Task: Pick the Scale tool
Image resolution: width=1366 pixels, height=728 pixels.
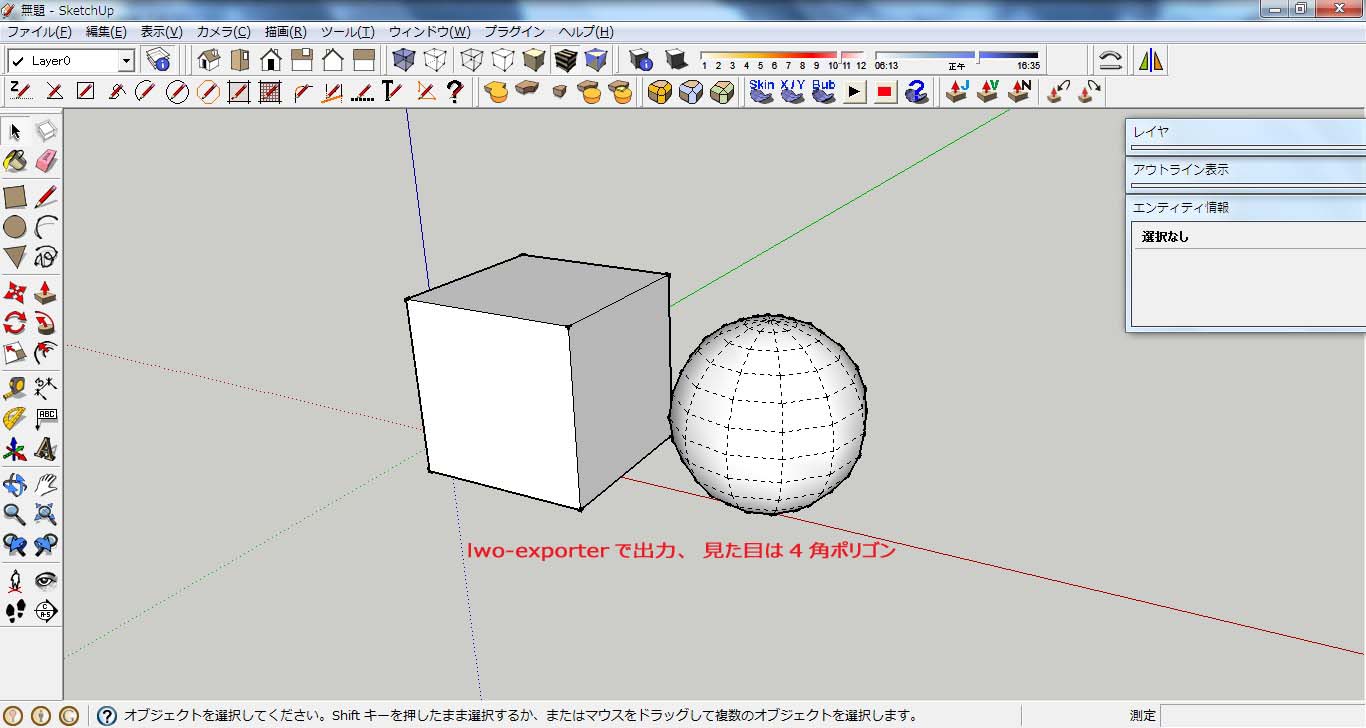Action: coord(15,353)
